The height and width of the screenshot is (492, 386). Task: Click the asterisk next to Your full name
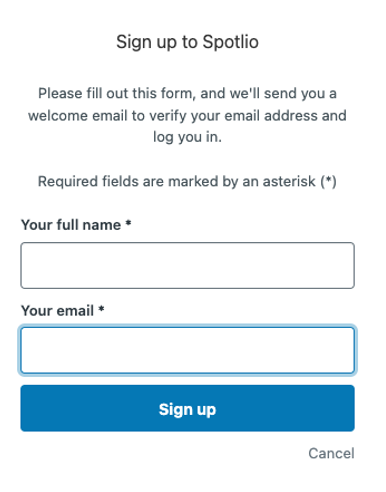click(128, 223)
